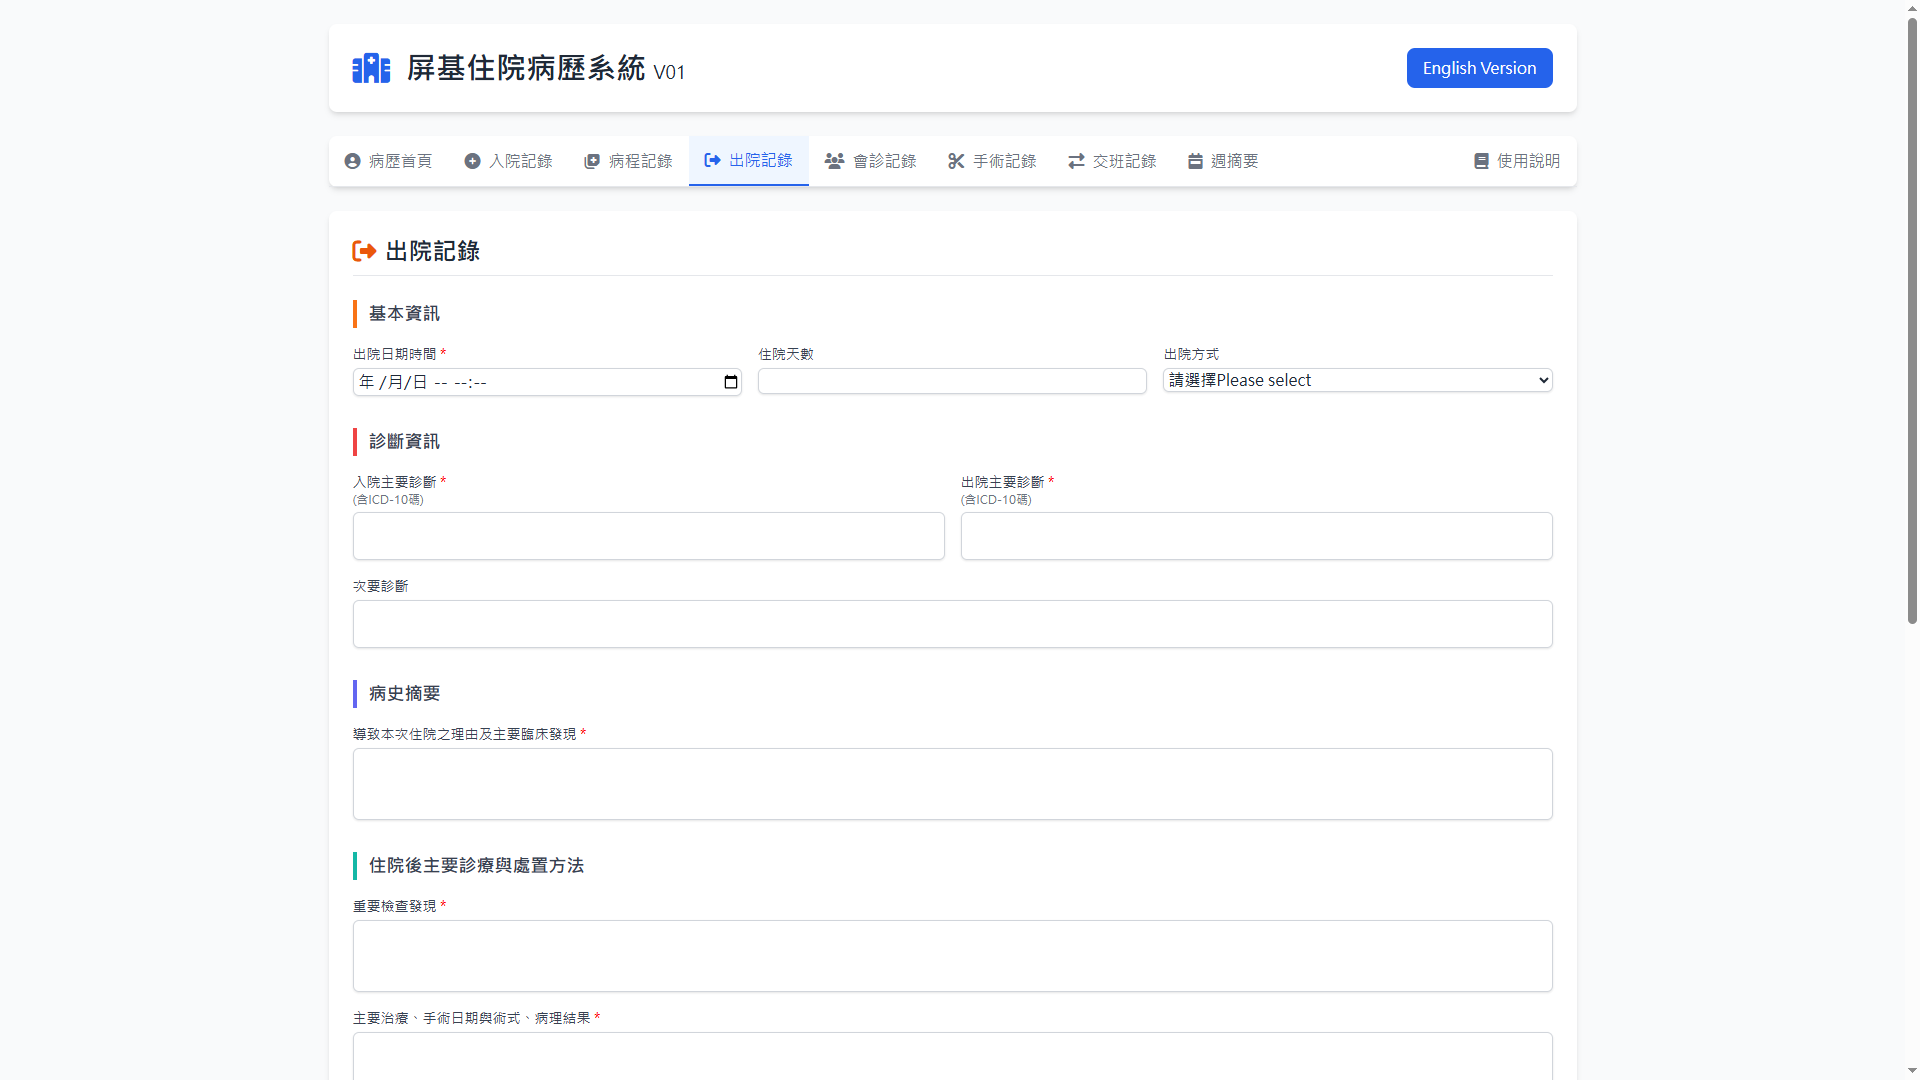Viewport: 1920px width, 1080px height.
Task: Click the exchange arrows icon for 交班記錄
Action: coord(1076,161)
